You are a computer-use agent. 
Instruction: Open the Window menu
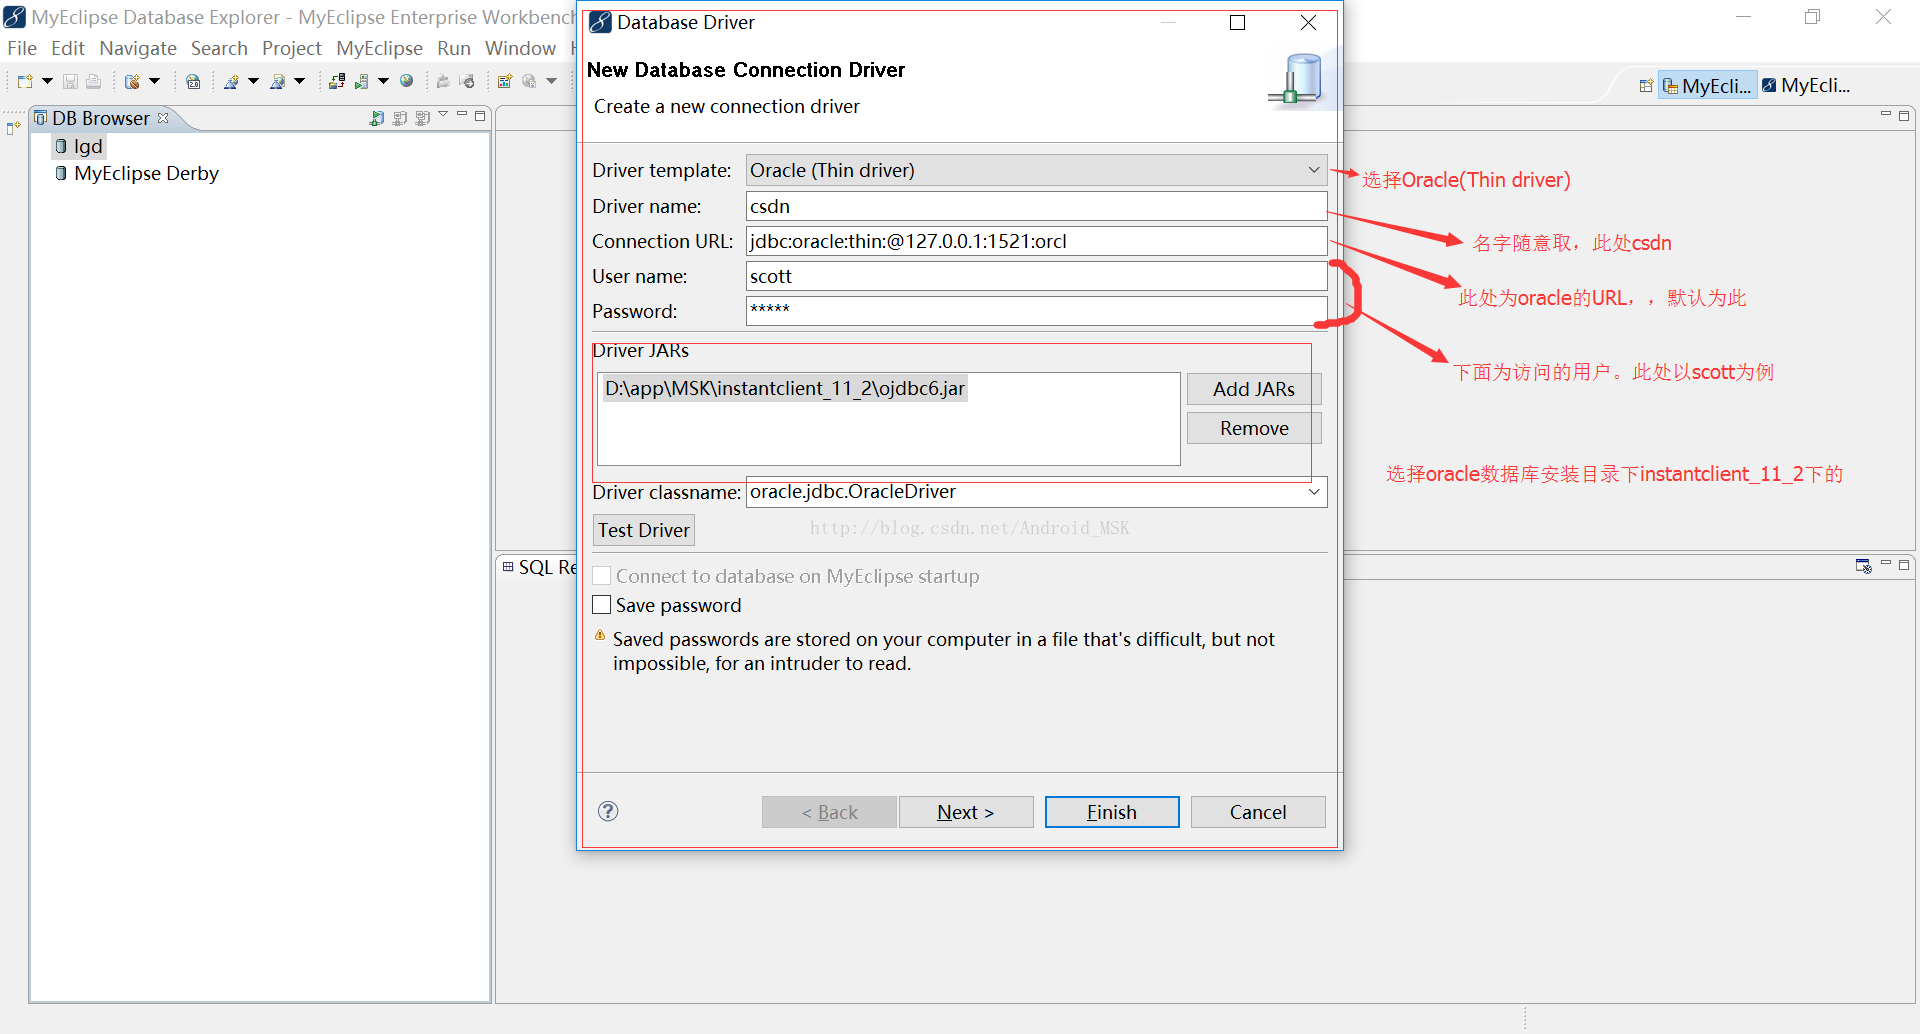520,48
